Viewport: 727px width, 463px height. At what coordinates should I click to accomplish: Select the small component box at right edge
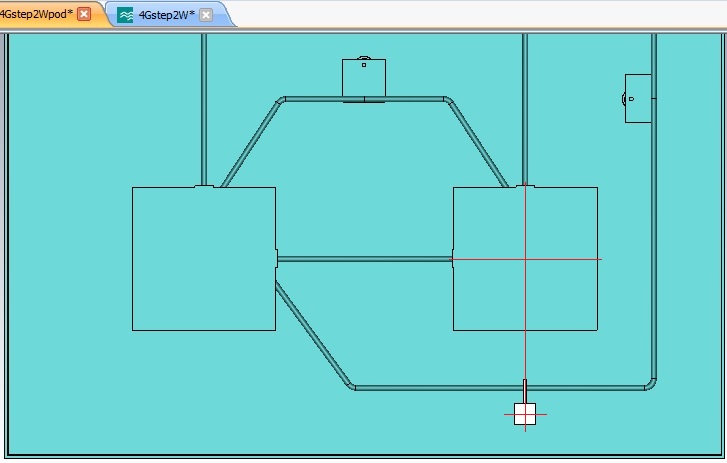pyautogui.click(x=638, y=99)
